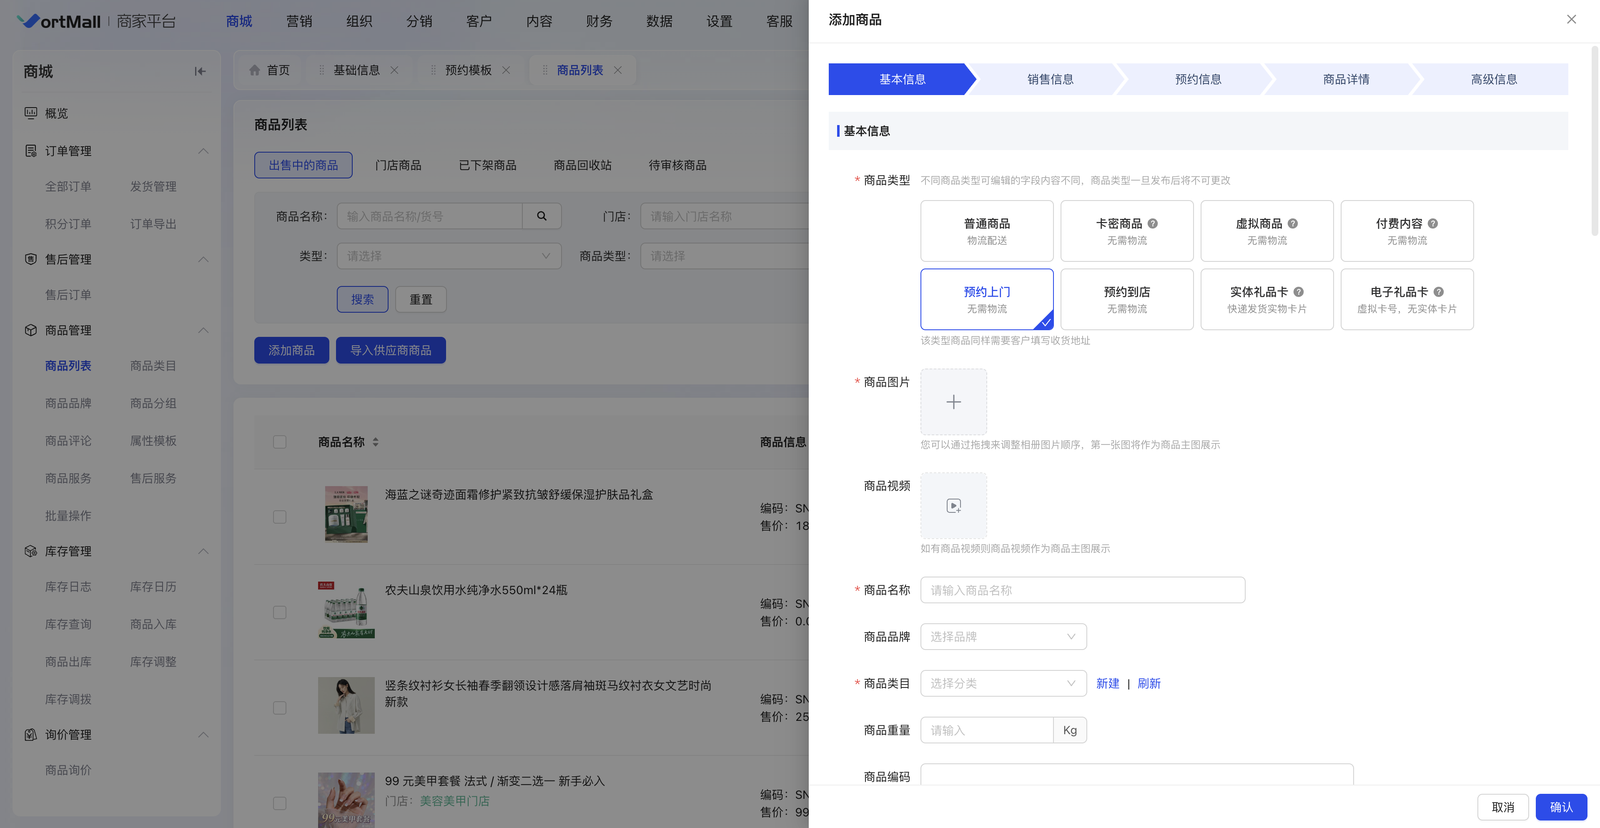
Task: Select the 普通商品 product type option
Action: (x=986, y=231)
